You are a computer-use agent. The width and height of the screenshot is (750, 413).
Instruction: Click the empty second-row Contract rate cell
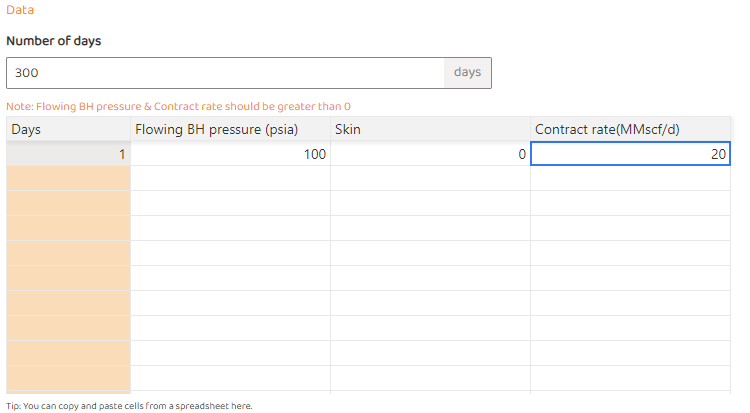[x=630, y=178]
